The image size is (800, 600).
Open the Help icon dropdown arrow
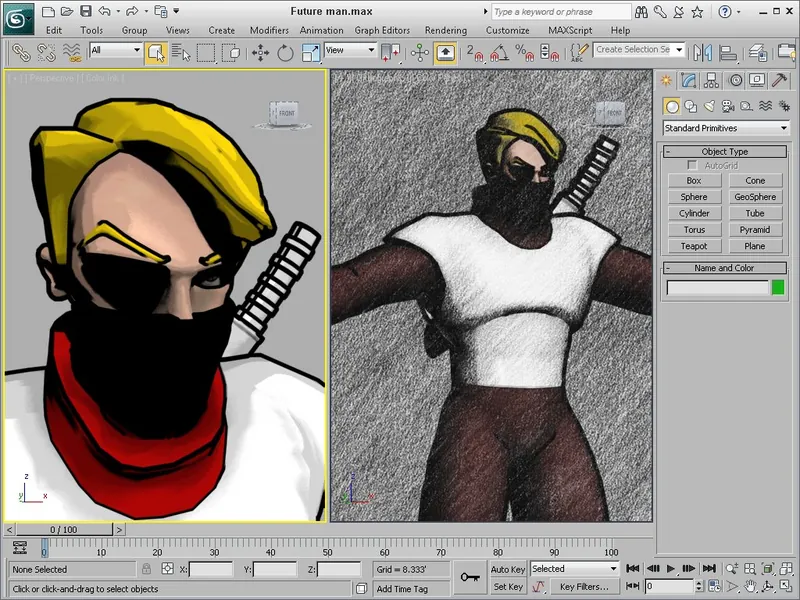click(x=738, y=11)
